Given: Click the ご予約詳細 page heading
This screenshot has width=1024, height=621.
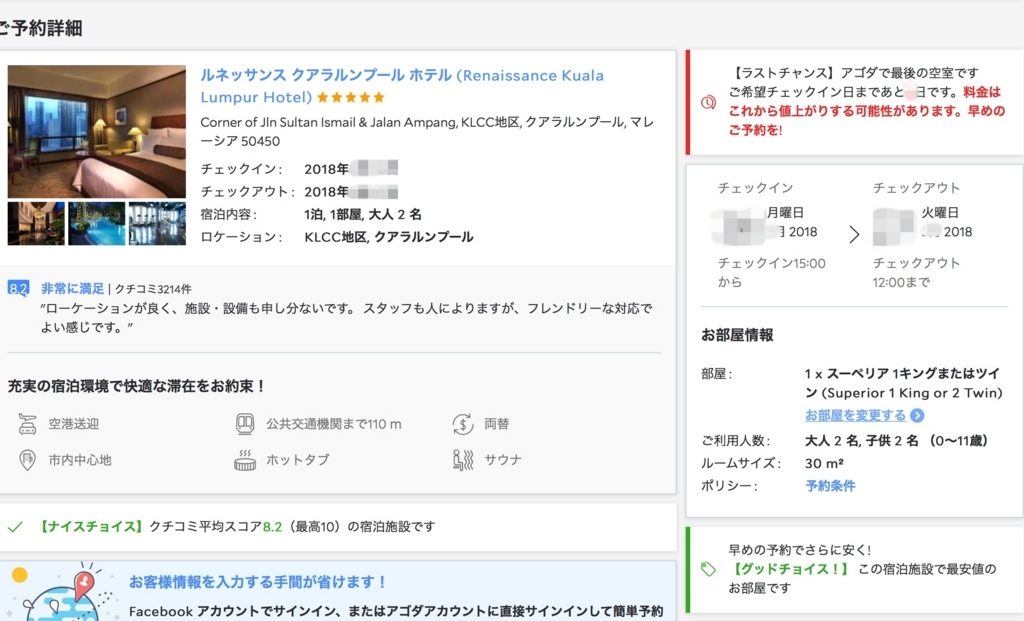Looking at the screenshot, I should pyautogui.click(x=40, y=28).
